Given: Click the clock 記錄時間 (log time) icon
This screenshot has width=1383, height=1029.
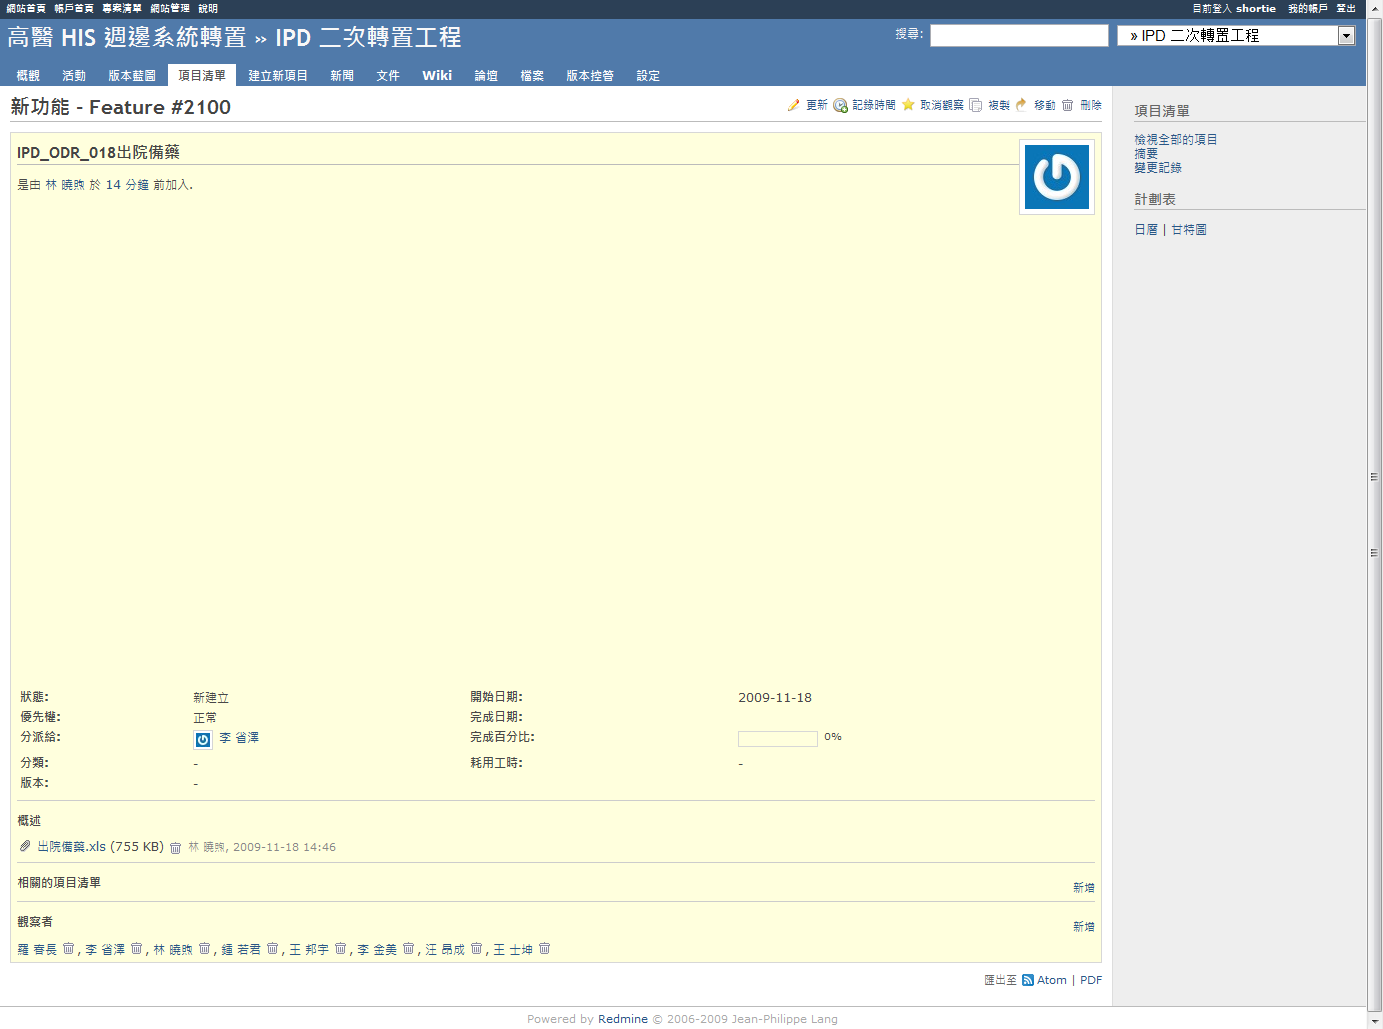Looking at the screenshot, I should pyautogui.click(x=840, y=105).
